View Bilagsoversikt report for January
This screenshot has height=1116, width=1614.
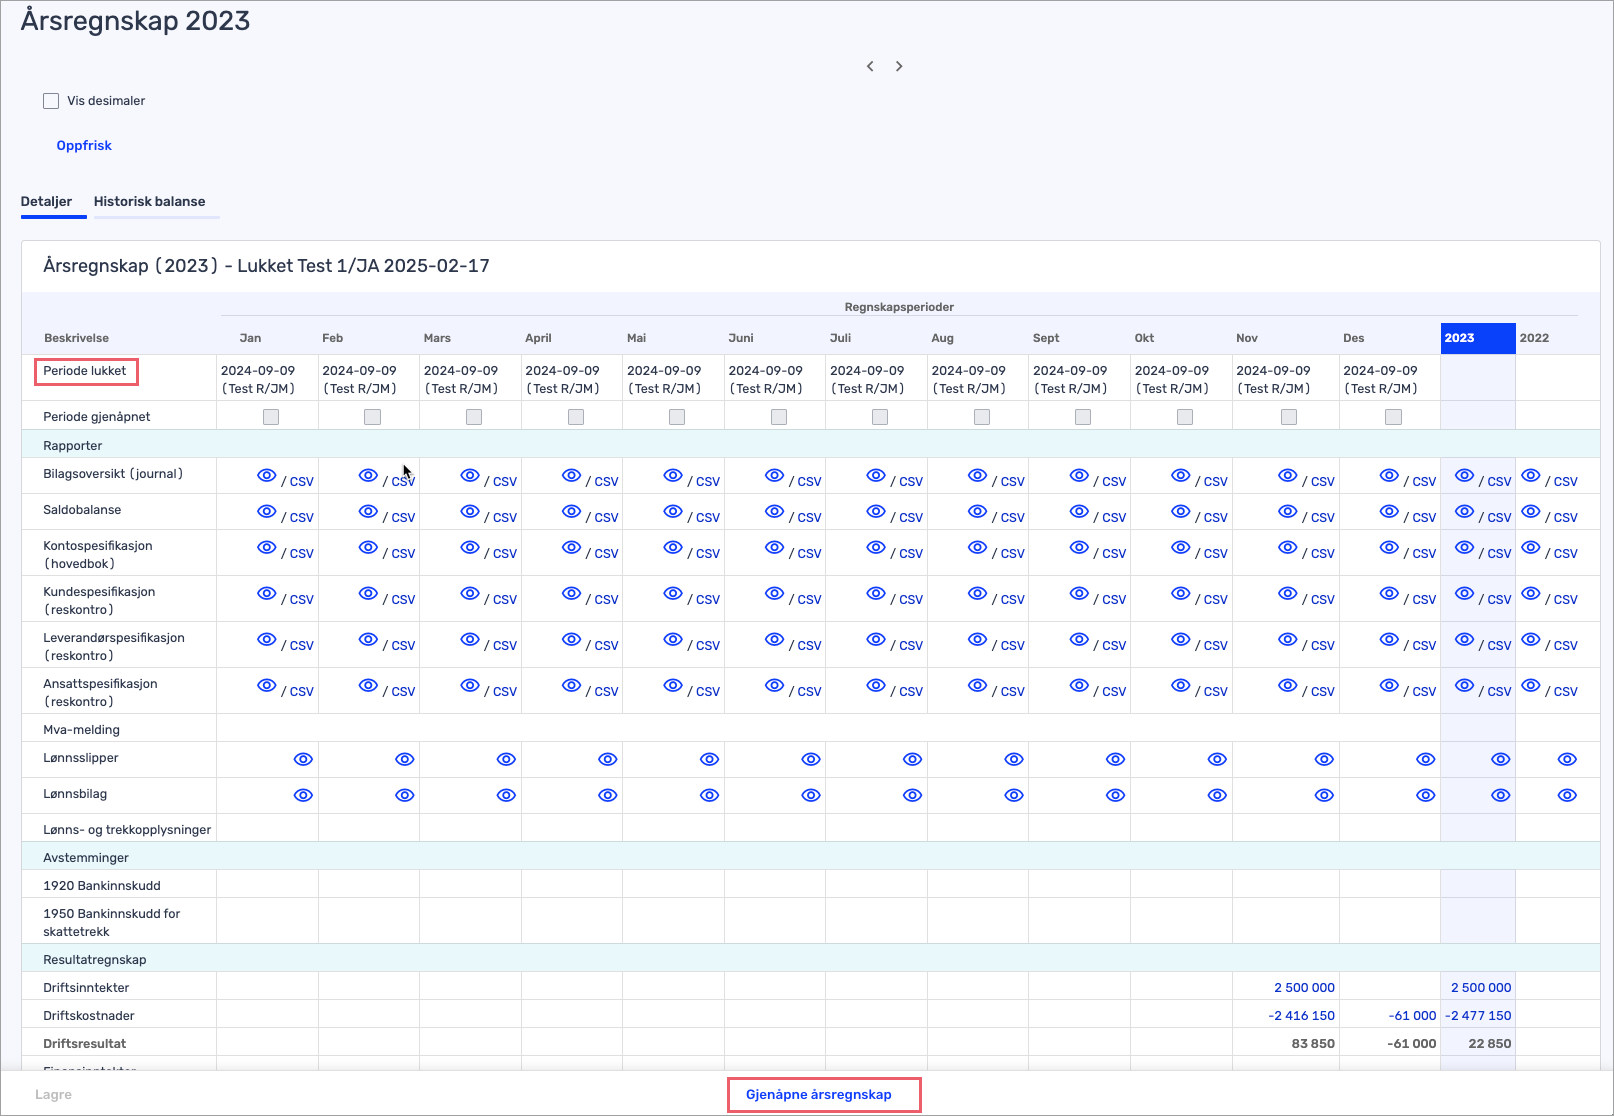[266, 476]
